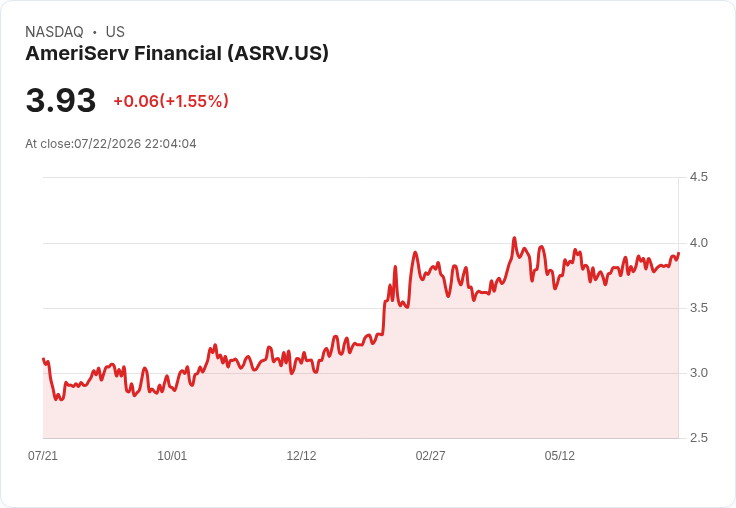Select the 3.93 current price value

pos(61,100)
